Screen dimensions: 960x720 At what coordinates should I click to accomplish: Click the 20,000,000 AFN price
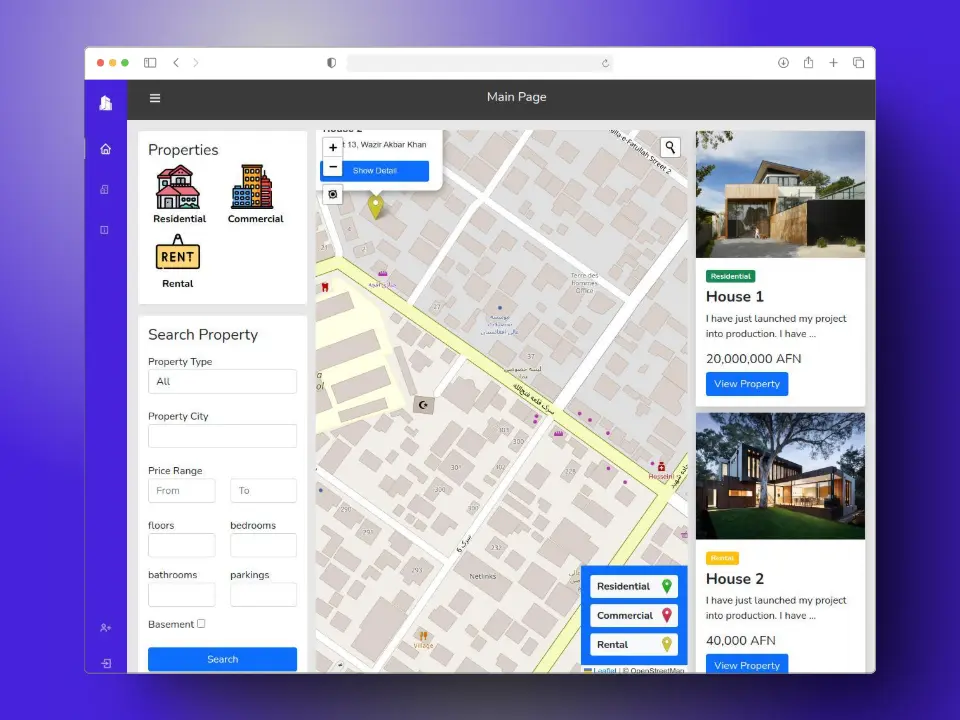(754, 359)
